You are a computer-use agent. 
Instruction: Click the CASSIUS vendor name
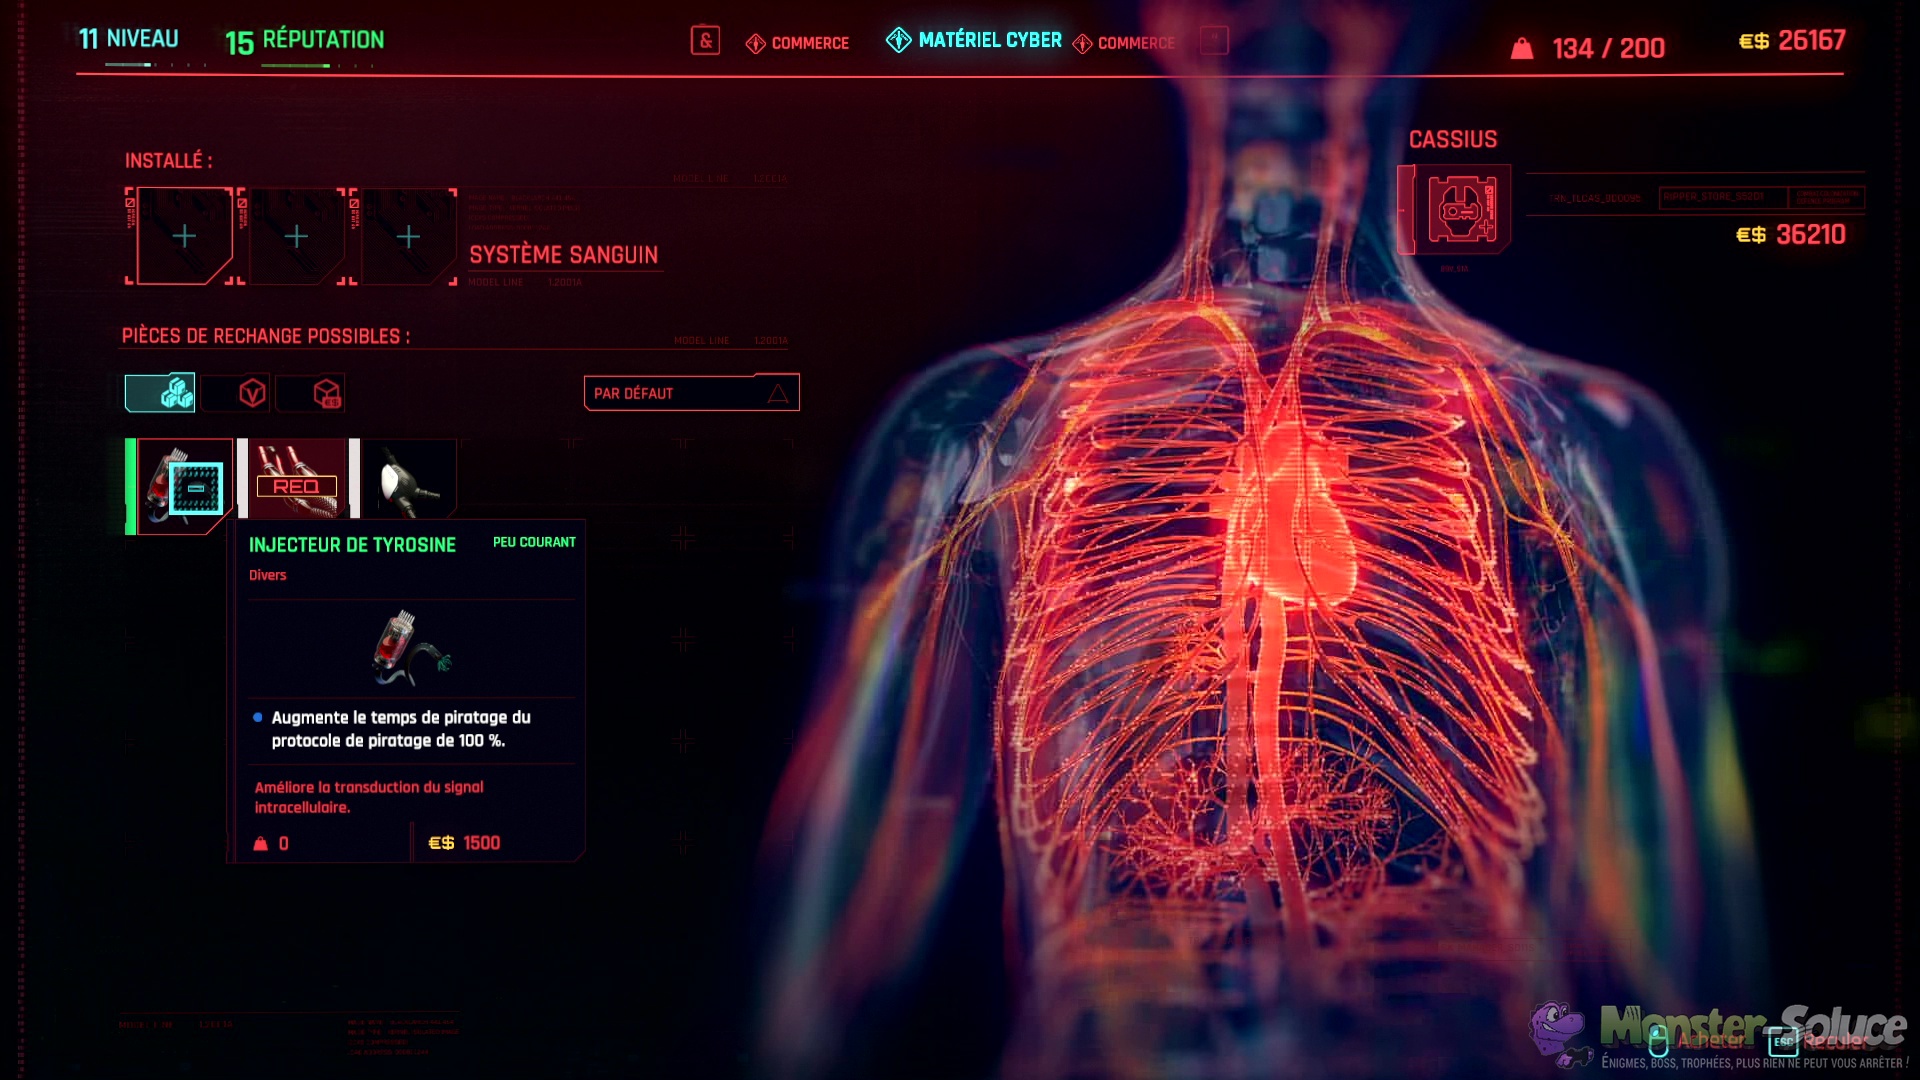pyautogui.click(x=1453, y=139)
